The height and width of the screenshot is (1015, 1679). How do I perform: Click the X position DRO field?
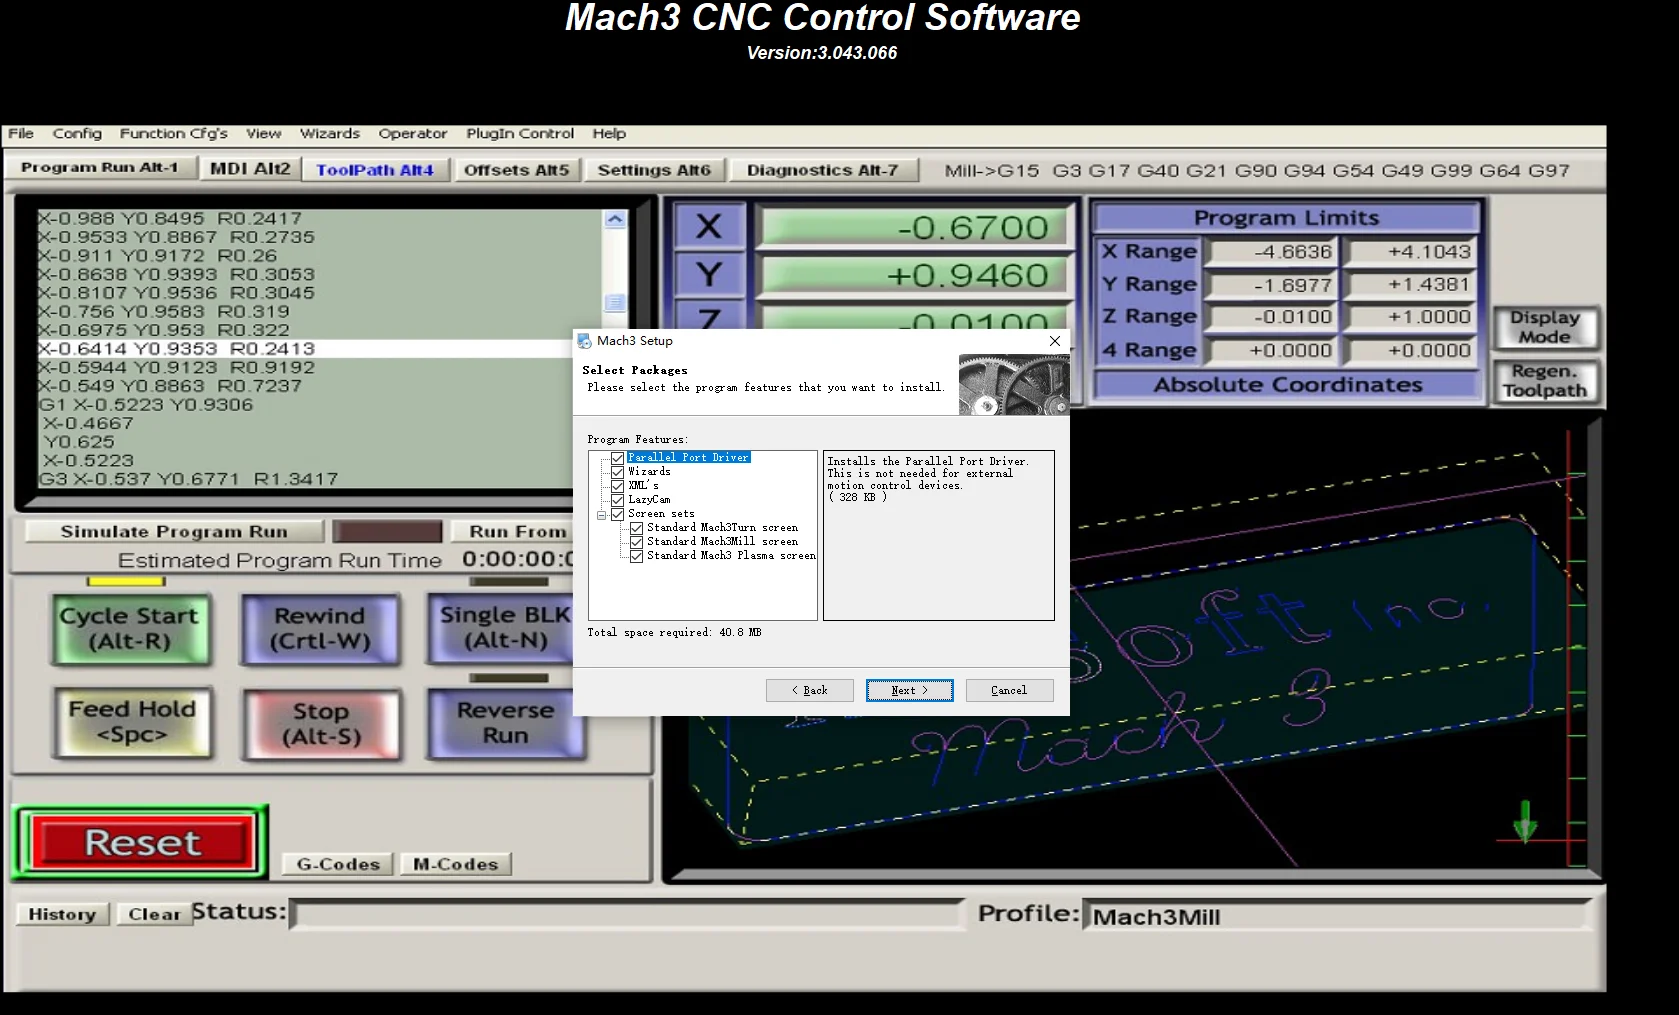[914, 227]
